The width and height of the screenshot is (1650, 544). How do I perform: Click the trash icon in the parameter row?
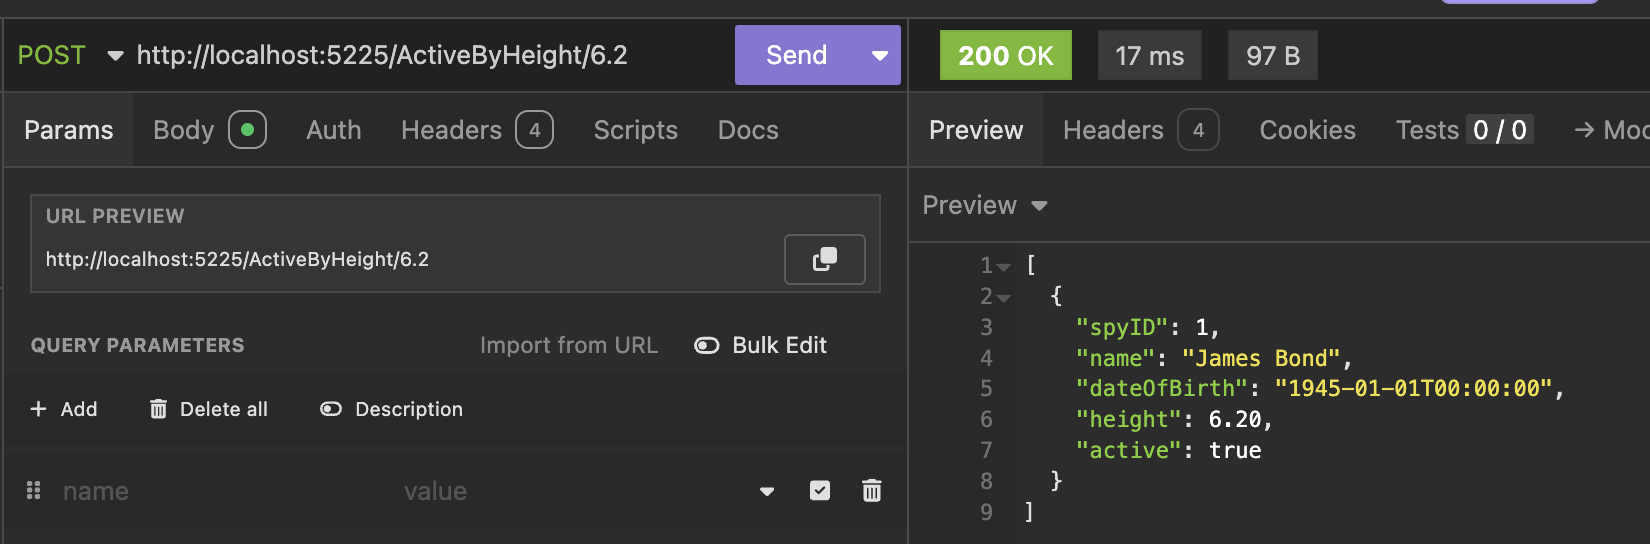872,491
